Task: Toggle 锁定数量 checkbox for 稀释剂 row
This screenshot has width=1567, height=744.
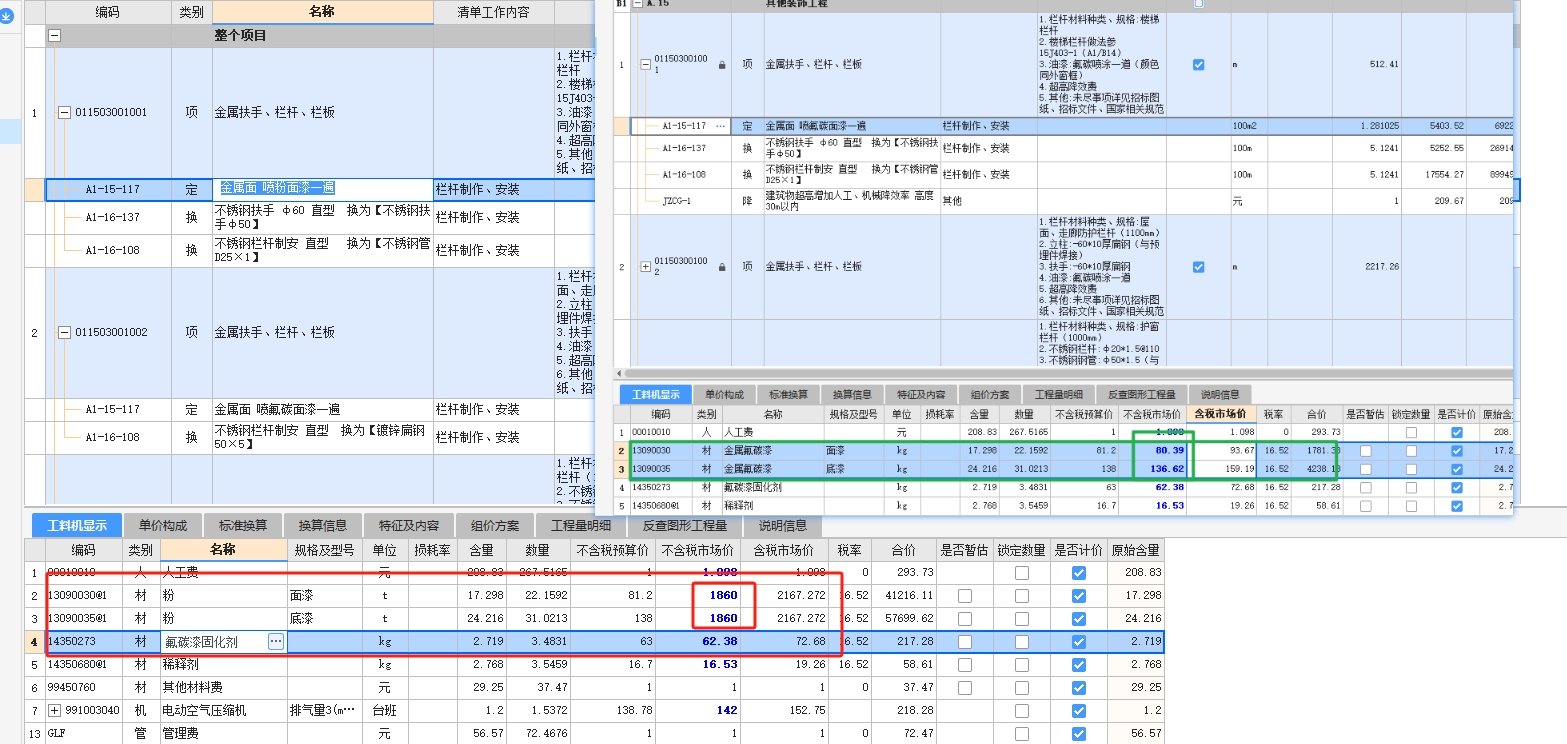Action: pos(1022,665)
